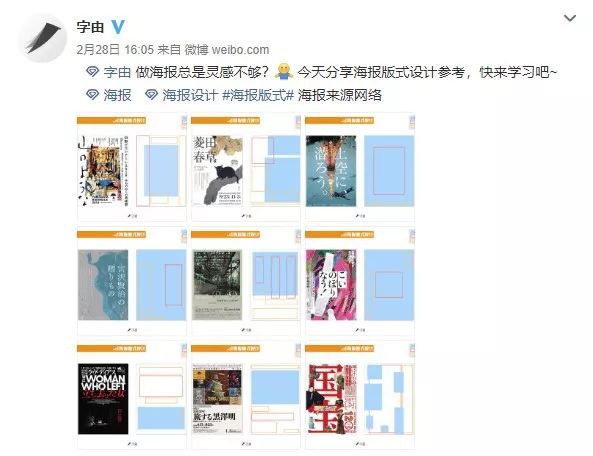The image size is (593, 456).
Task: Click the 2月28日 16:05 timestamp
Action: click(x=115, y=50)
